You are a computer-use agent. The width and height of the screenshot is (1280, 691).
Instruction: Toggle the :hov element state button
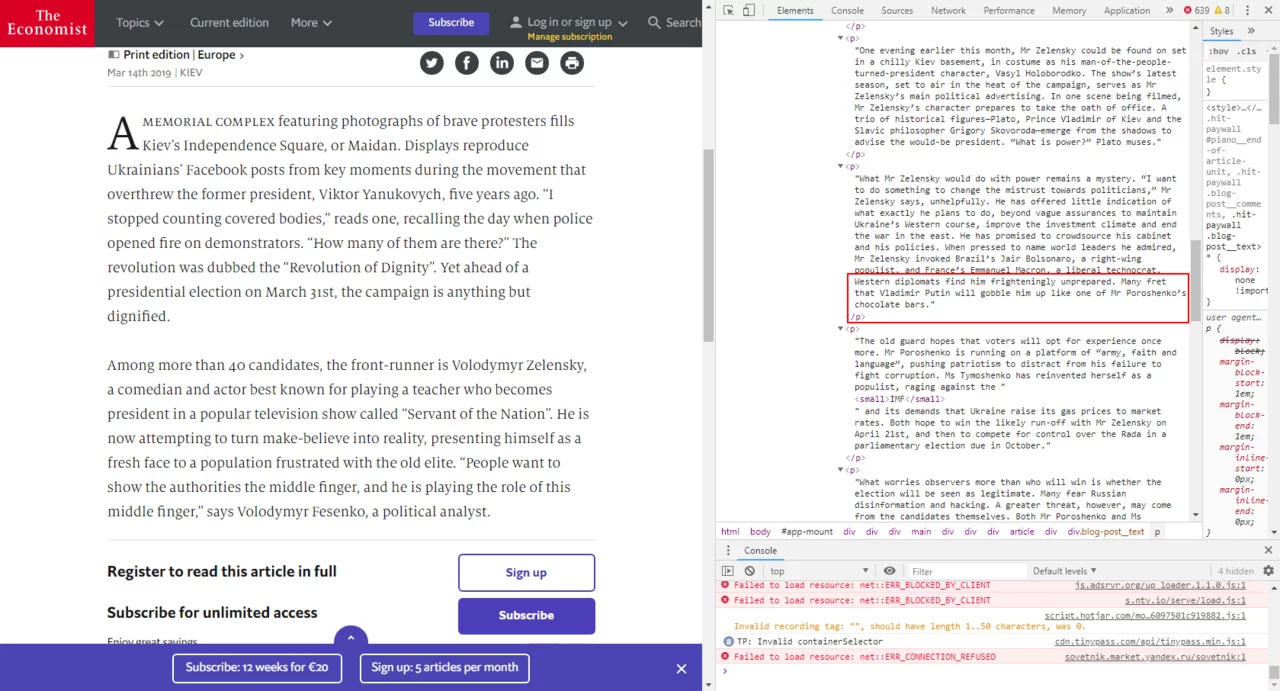pos(1219,51)
